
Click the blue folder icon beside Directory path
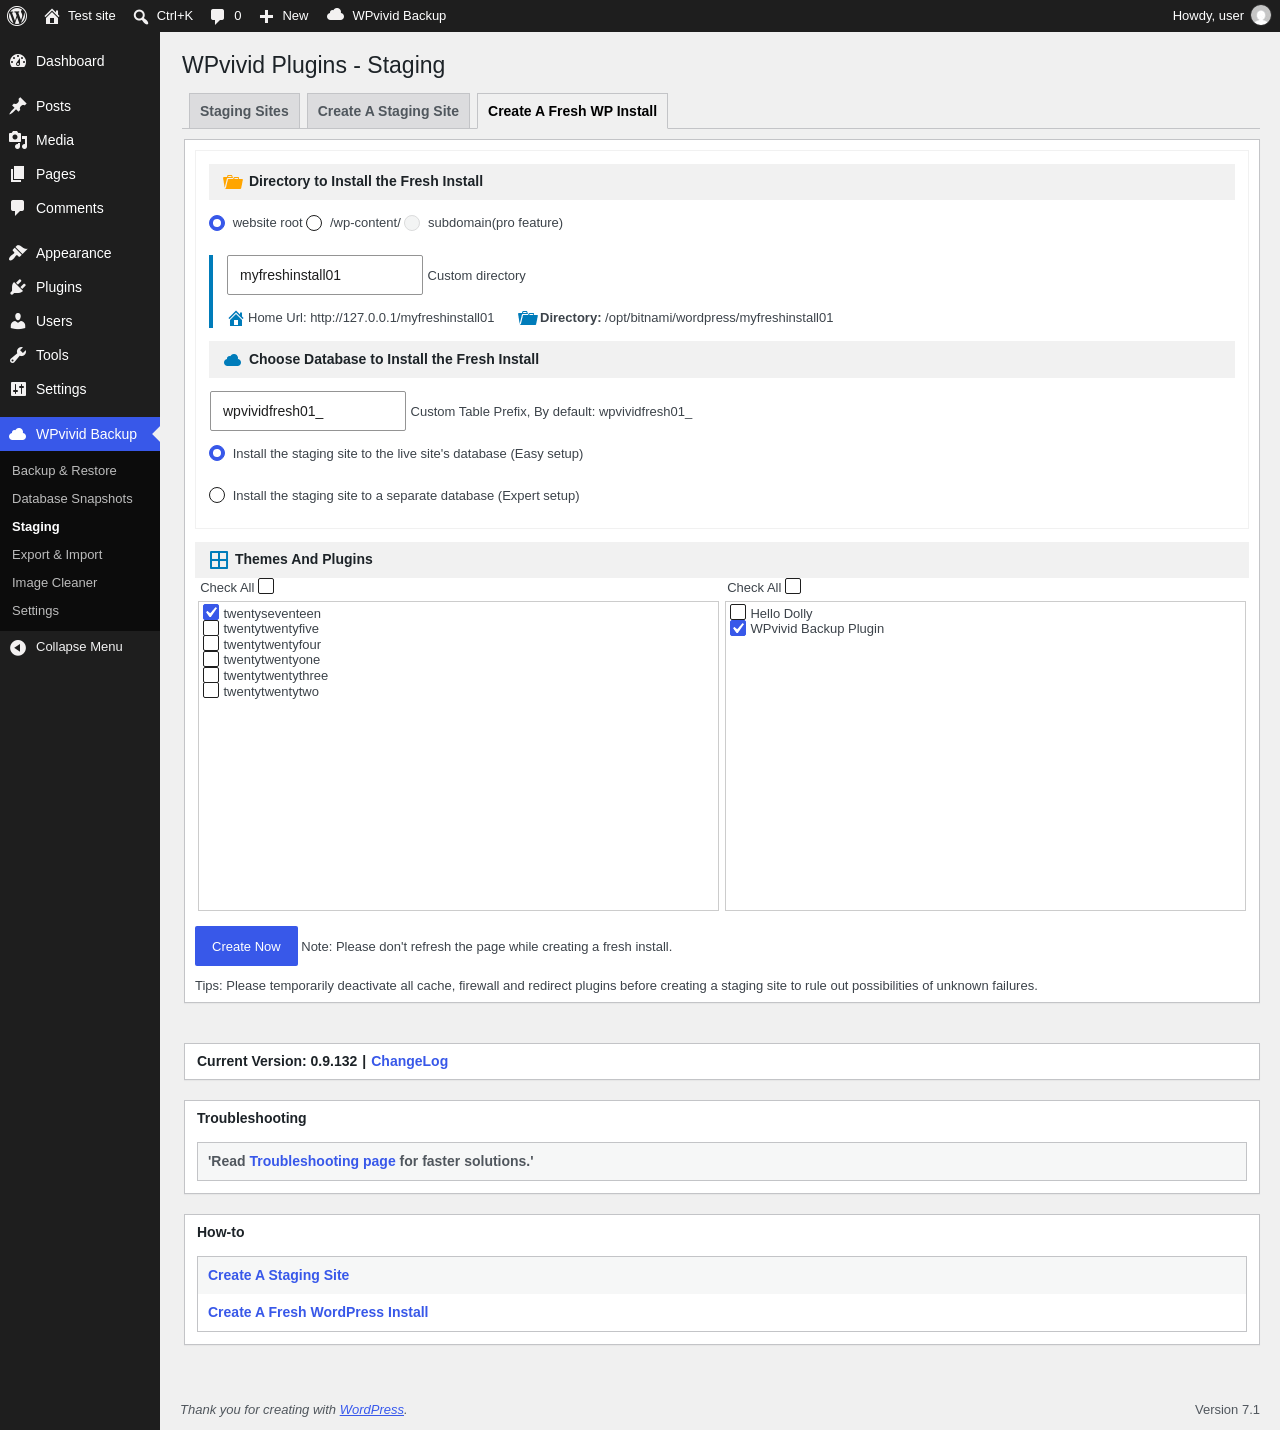tap(528, 318)
